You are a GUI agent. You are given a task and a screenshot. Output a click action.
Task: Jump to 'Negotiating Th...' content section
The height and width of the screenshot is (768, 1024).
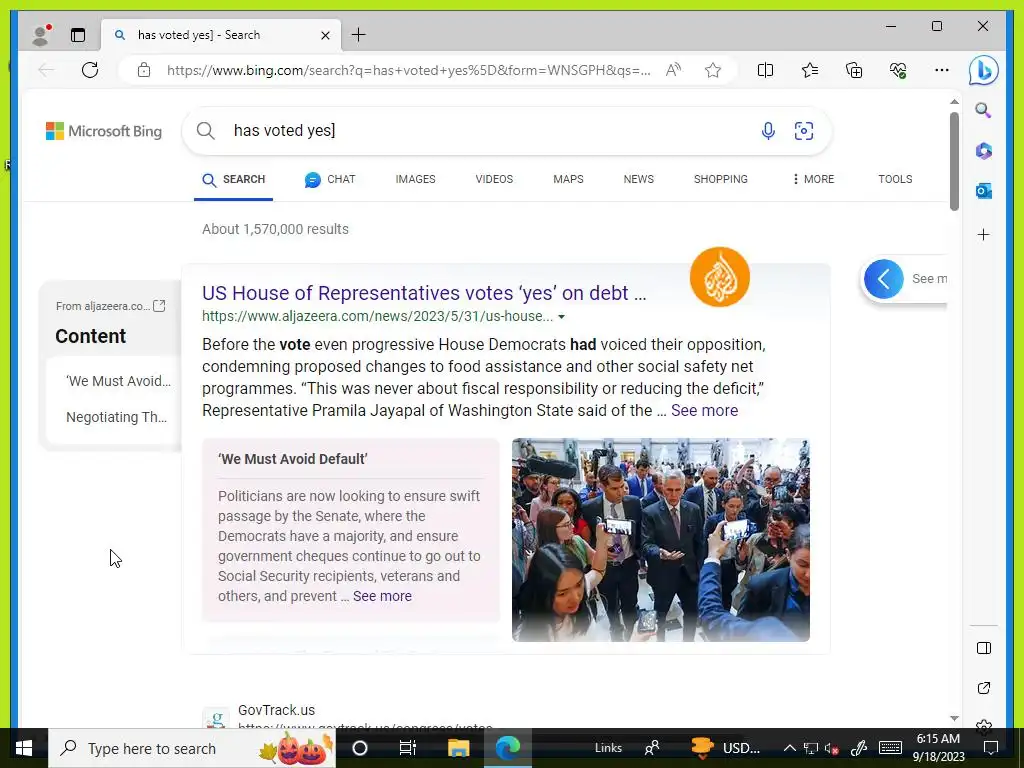[x=116, y=417]
